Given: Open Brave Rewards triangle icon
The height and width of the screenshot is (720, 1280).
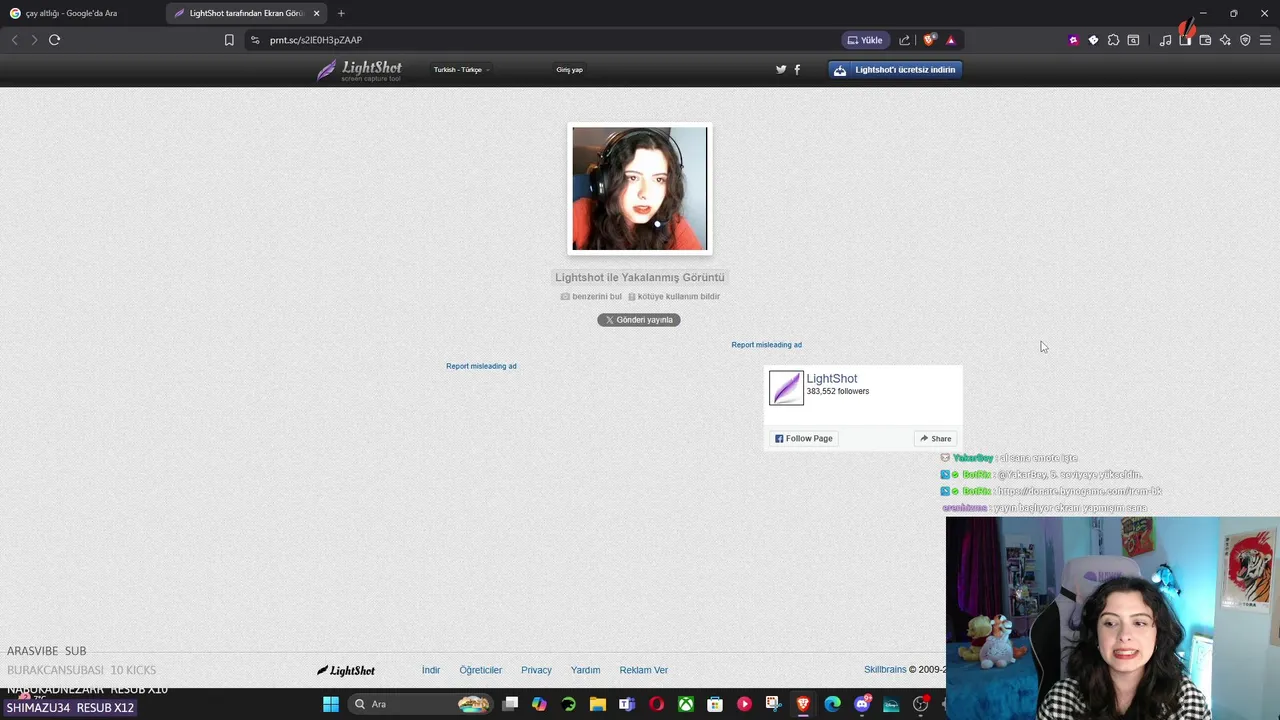Looking at the screenshot, I should coord(951,40).
